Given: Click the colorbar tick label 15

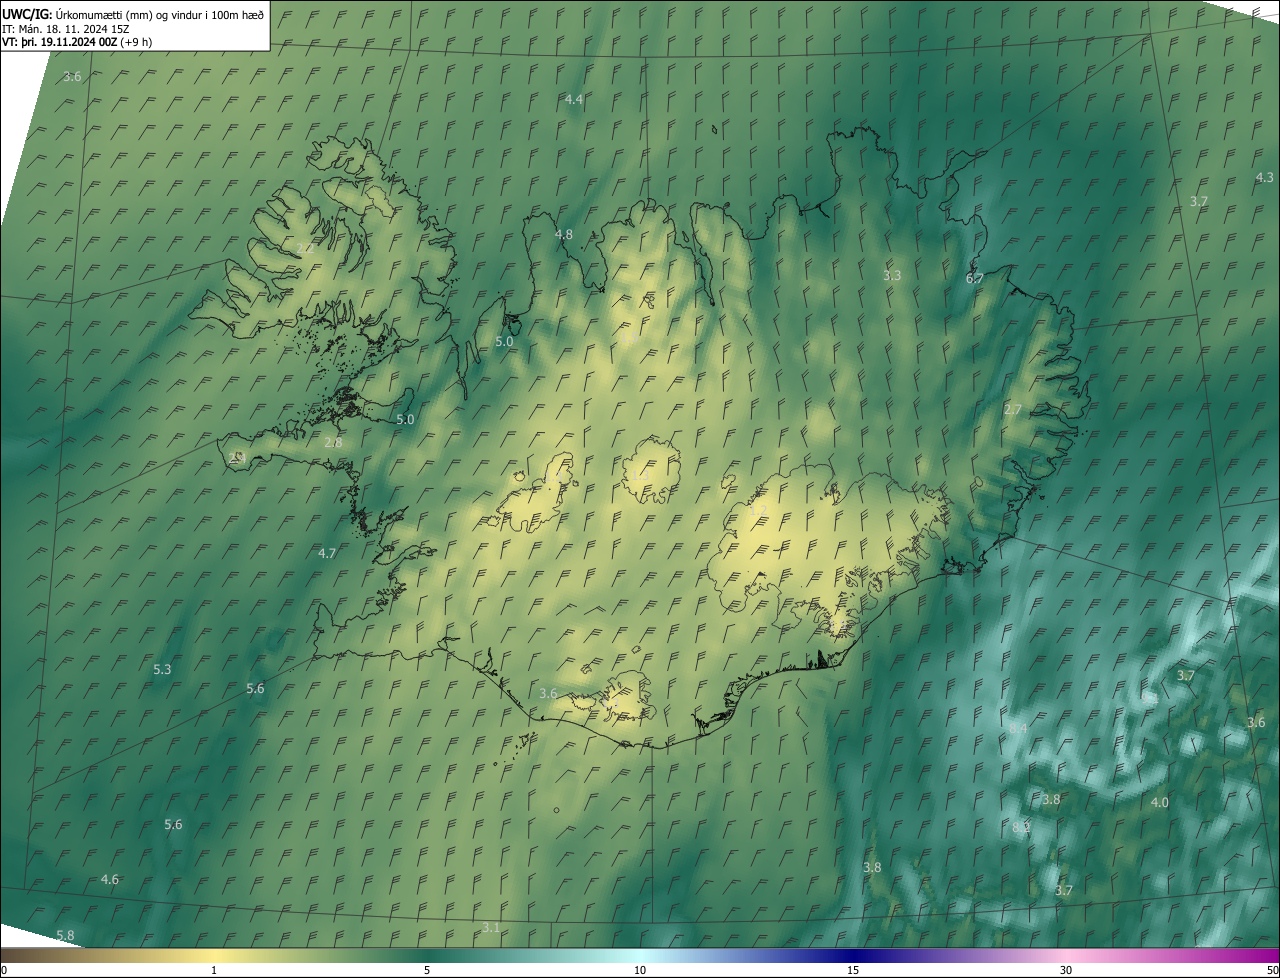Looking at the screenshot, I should point(853,970).
